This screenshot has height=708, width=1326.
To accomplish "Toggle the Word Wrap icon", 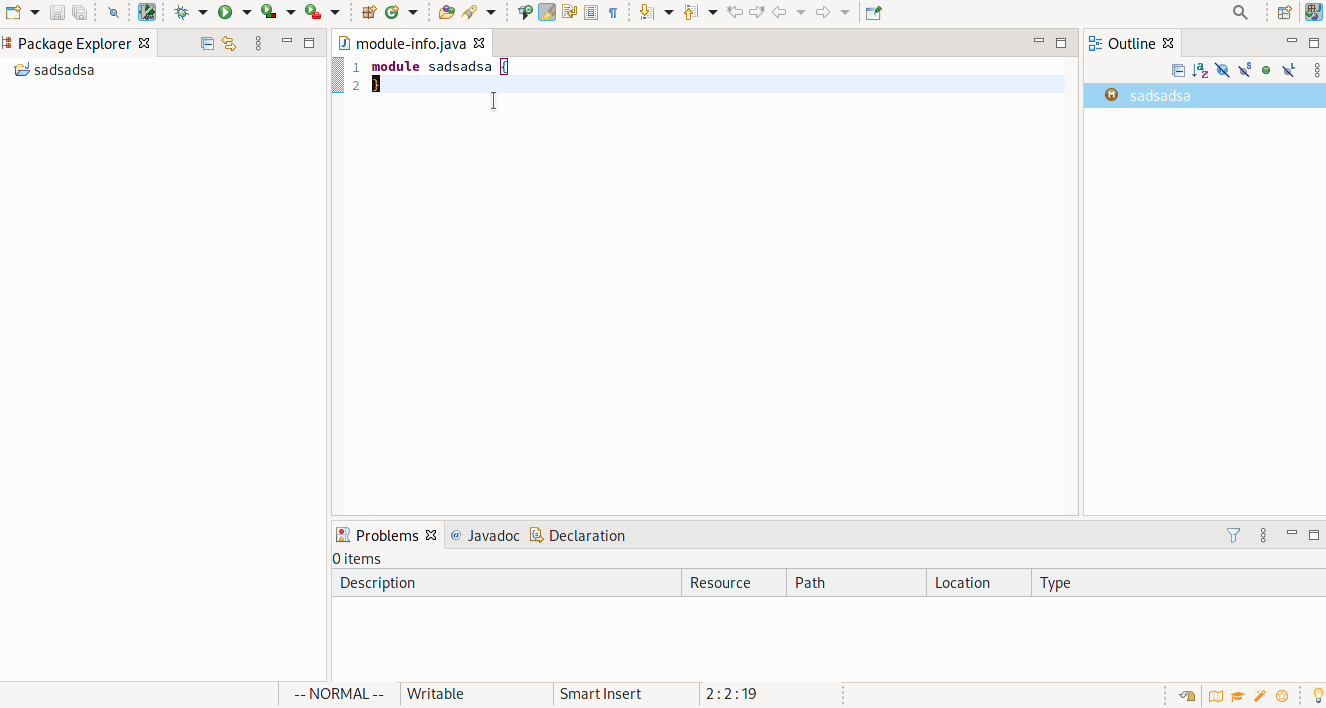I will pyautogui.click(x=569, y=12).
